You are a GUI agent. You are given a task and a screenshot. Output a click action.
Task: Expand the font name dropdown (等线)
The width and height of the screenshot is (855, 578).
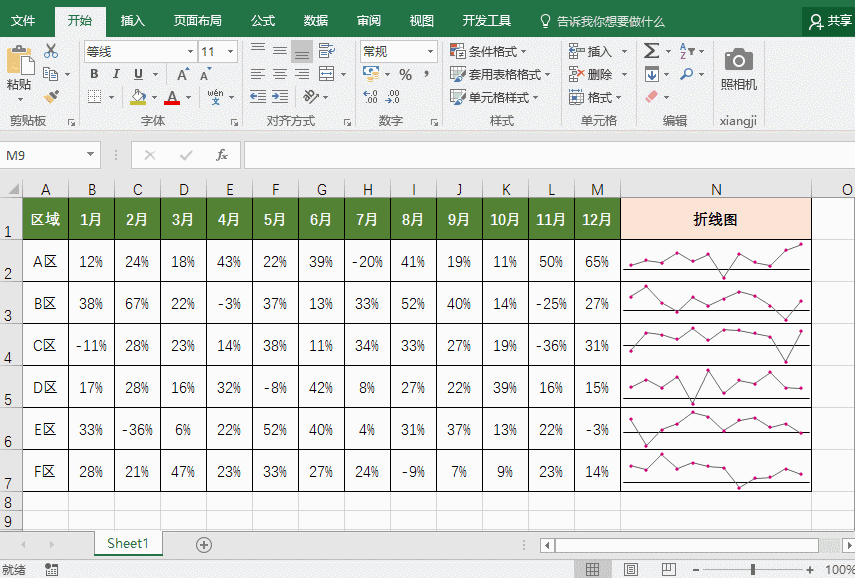click(190, 52)
